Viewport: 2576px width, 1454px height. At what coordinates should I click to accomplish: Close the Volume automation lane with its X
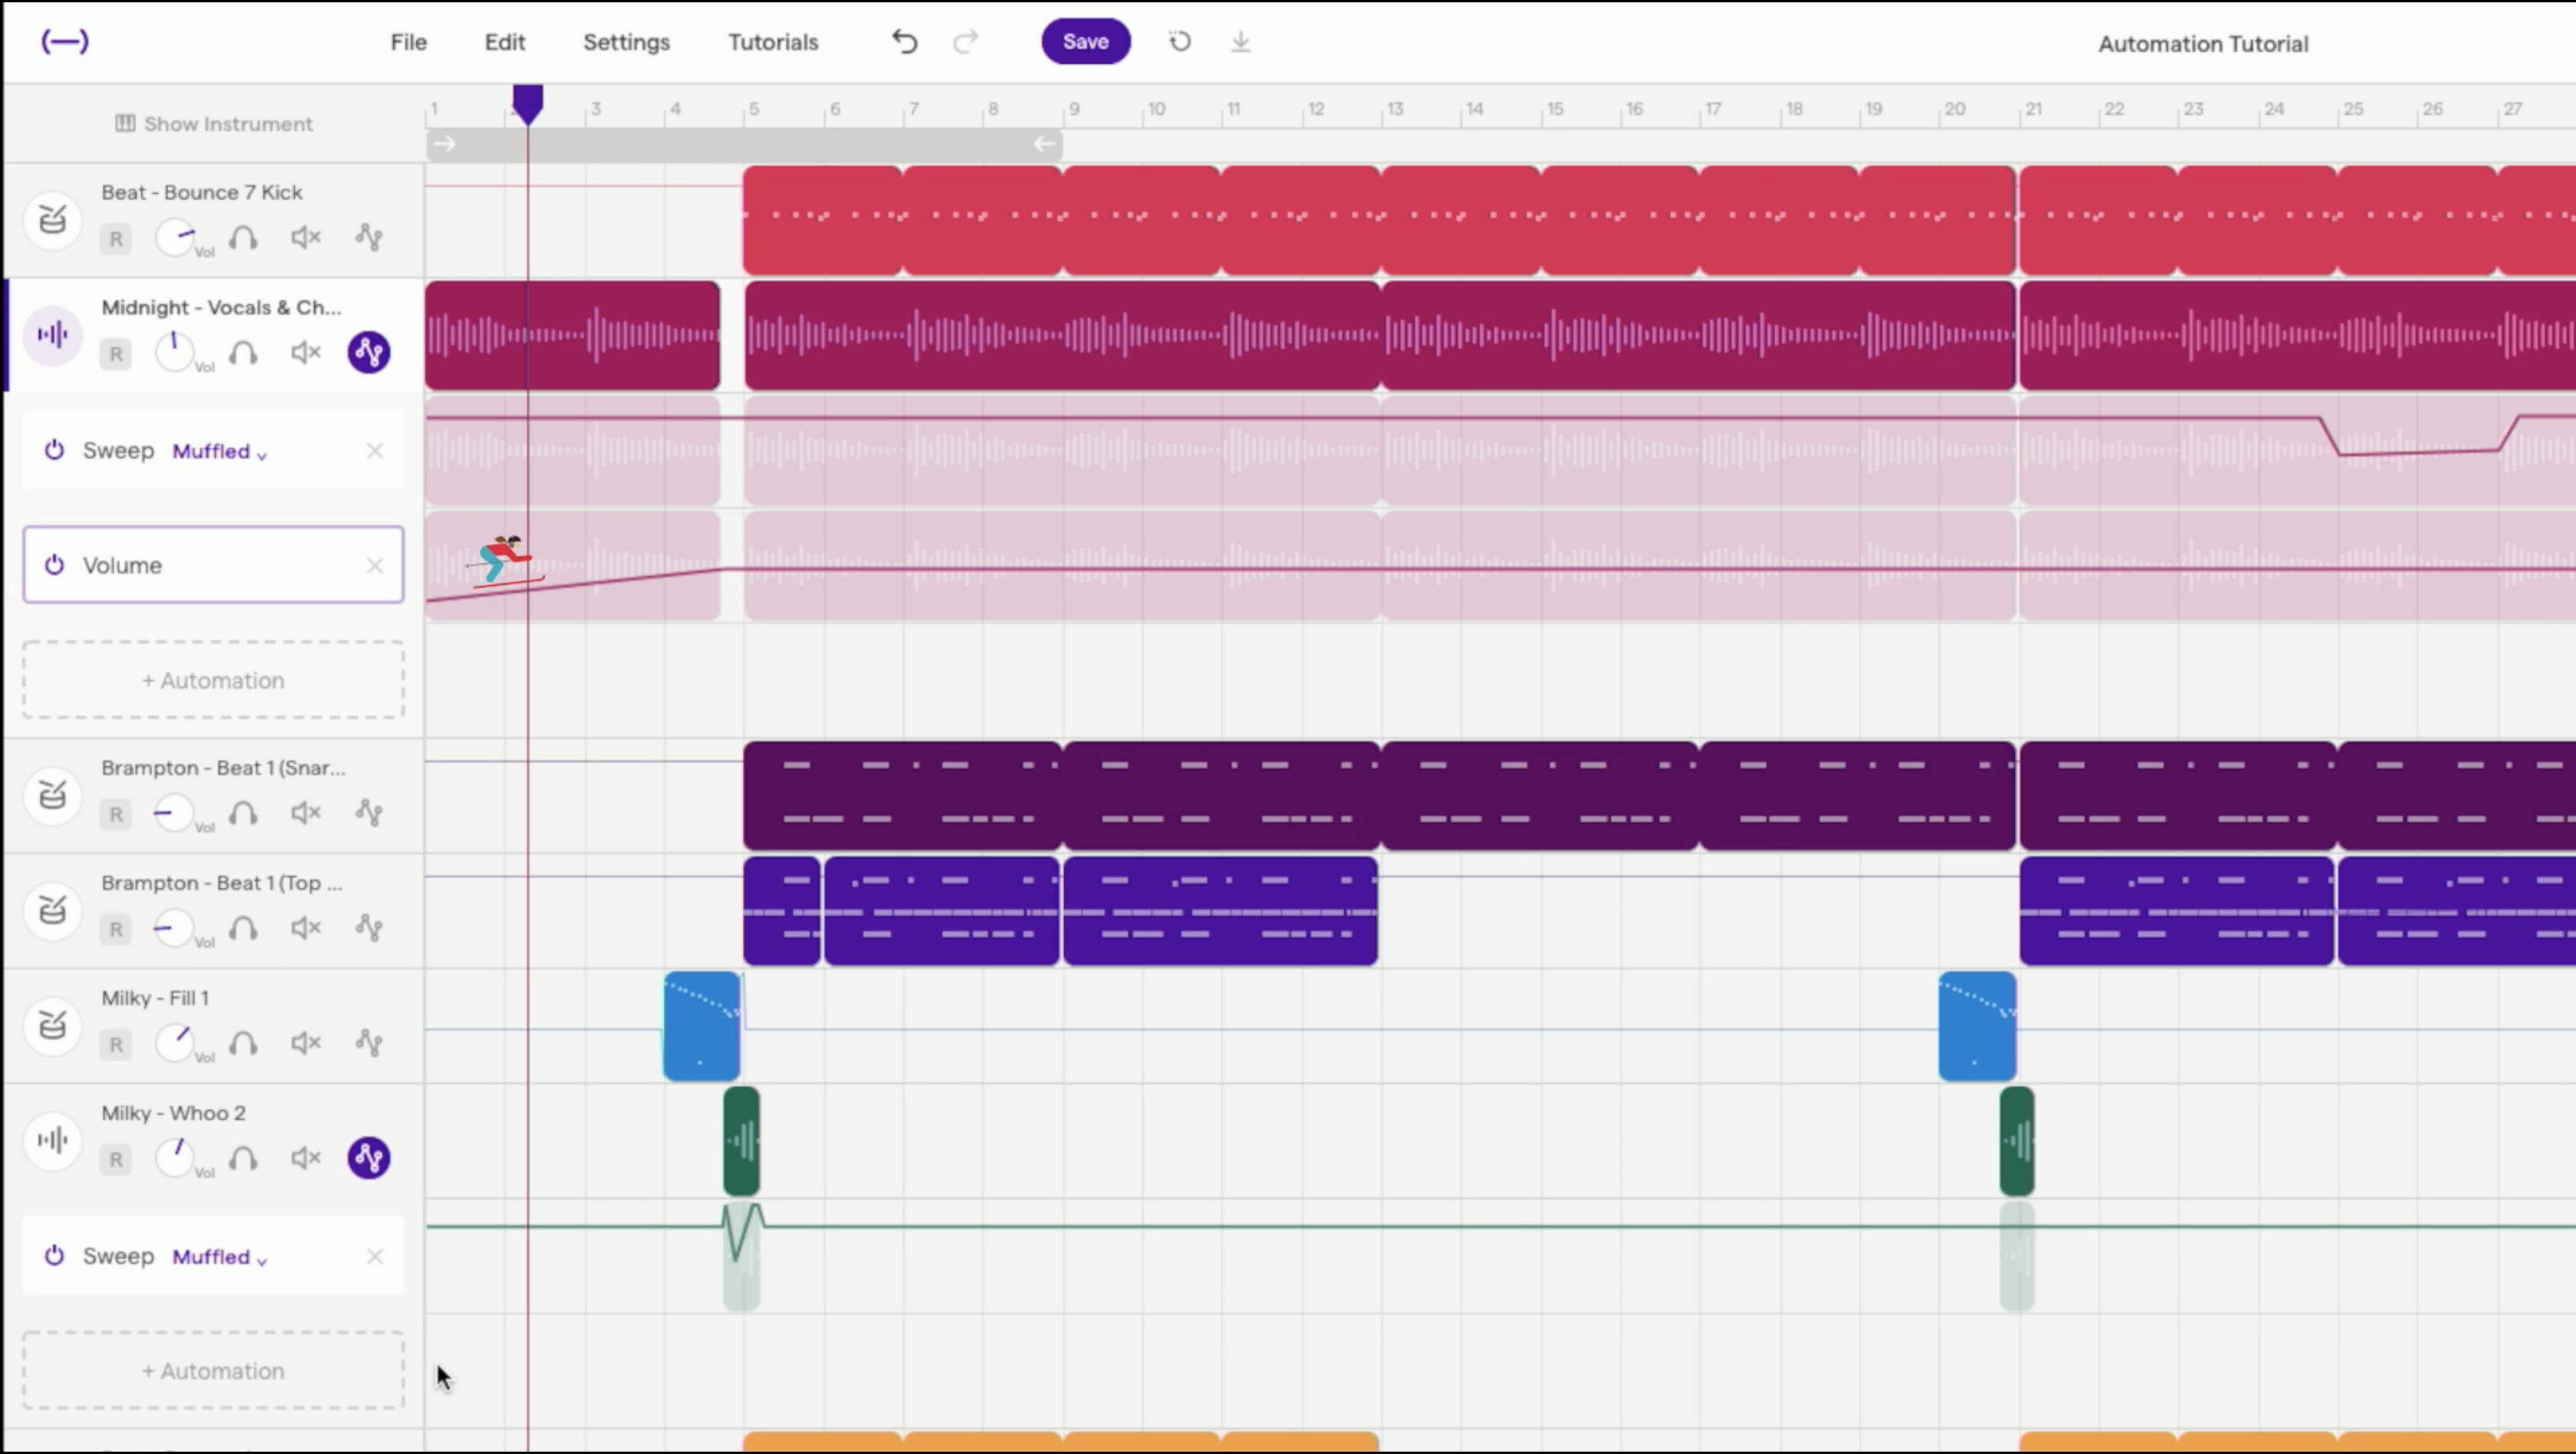click(375, 565)
